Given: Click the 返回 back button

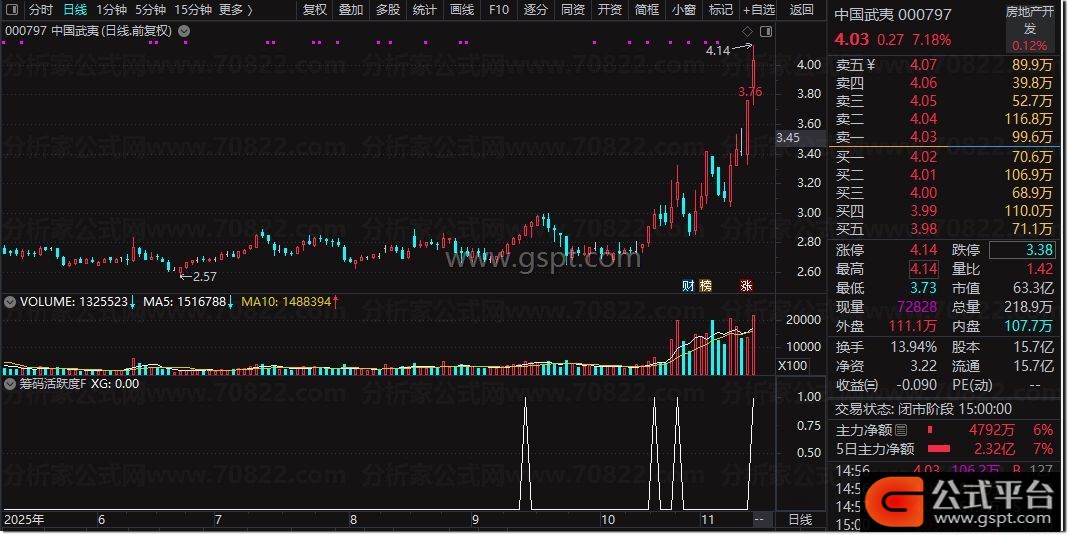Looking at the screenshot, I should point(801,10).
